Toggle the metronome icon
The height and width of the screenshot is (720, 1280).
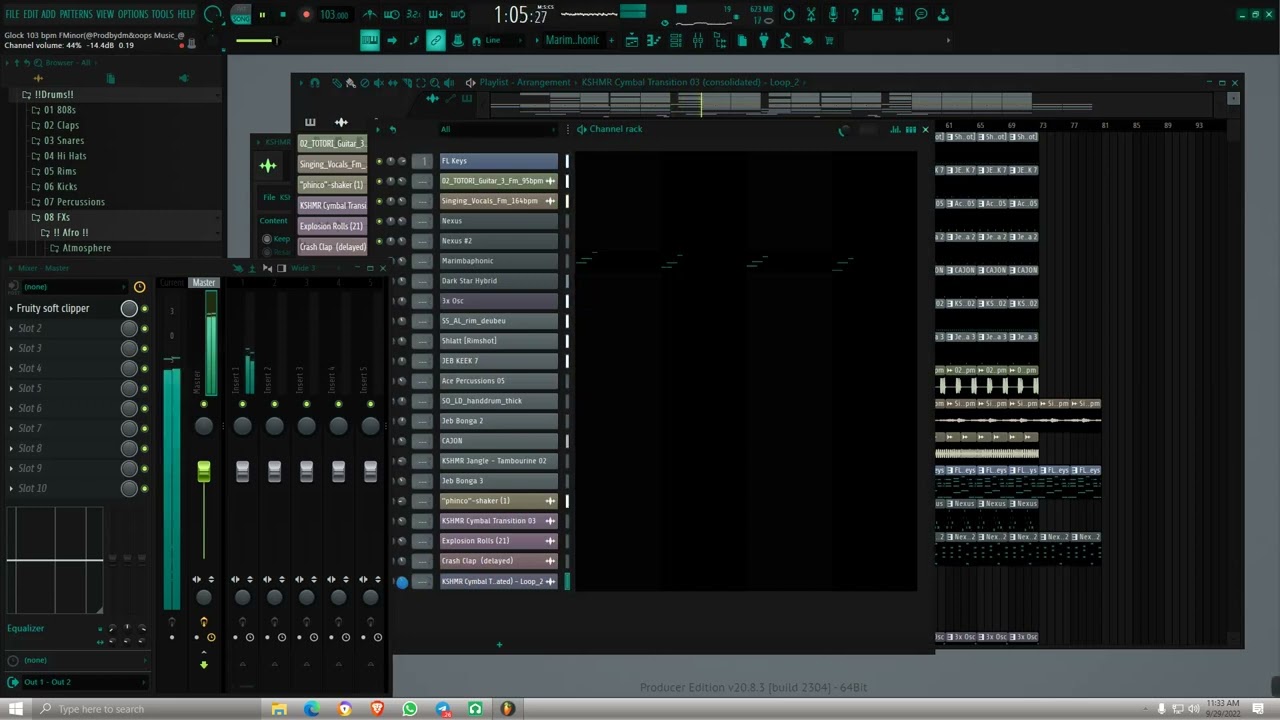[370, 15]
